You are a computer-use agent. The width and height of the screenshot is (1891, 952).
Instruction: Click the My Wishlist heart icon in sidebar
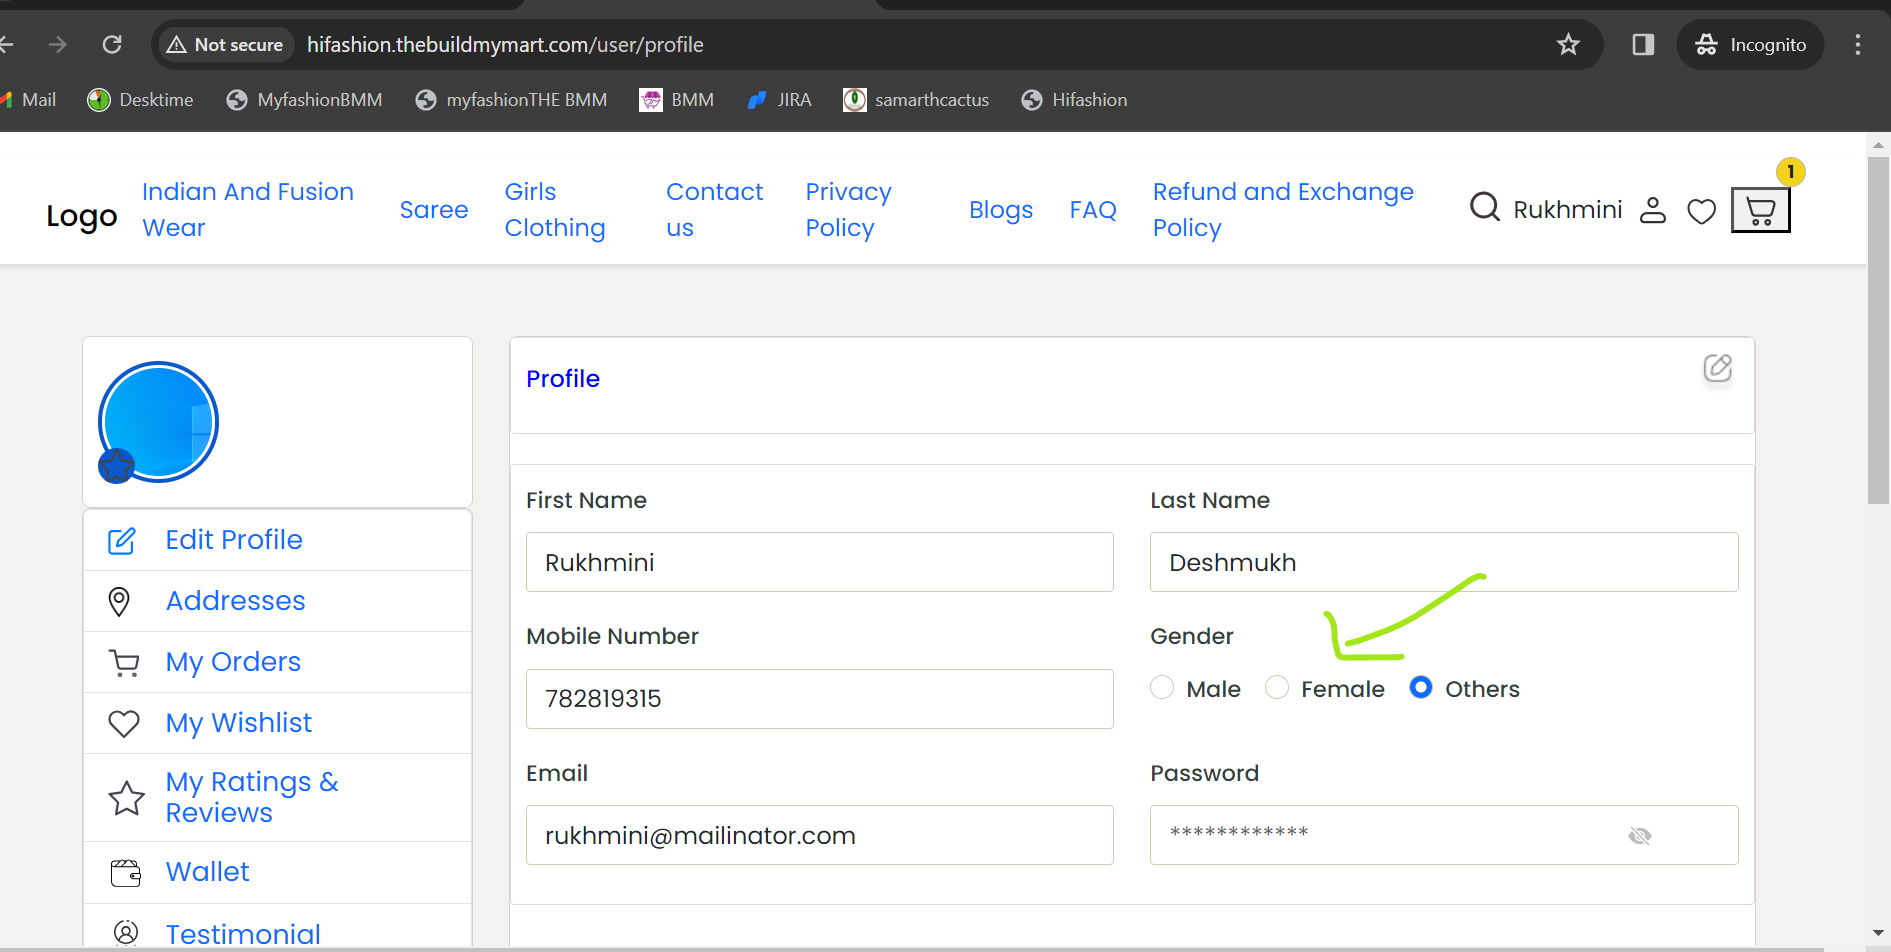124,723
